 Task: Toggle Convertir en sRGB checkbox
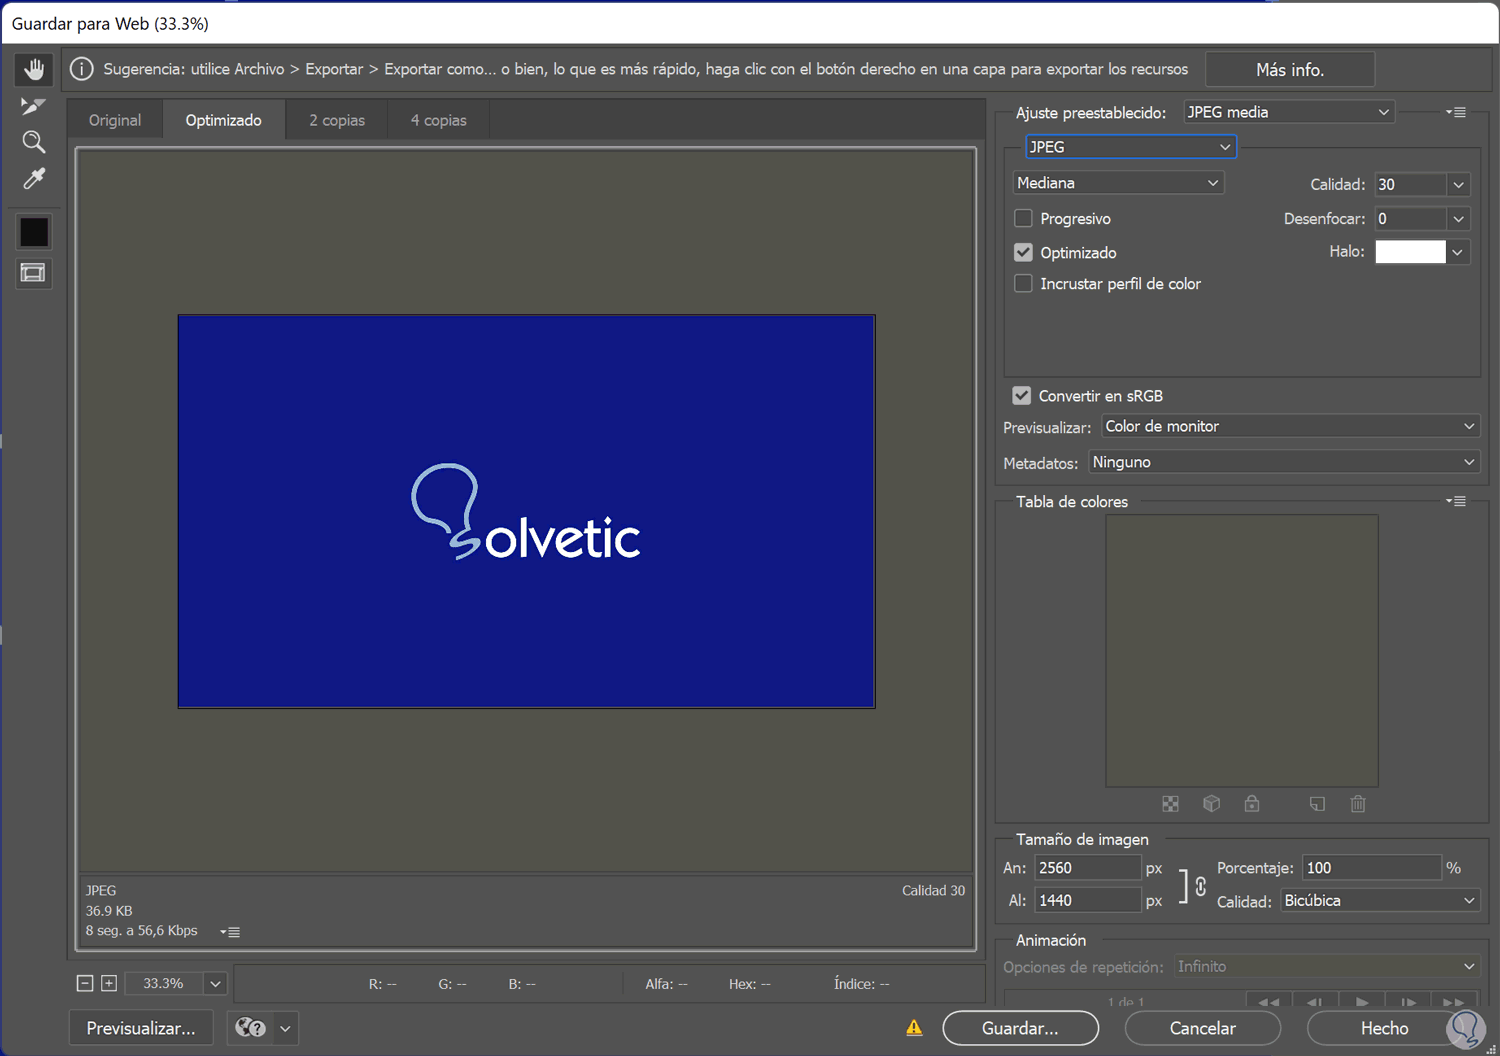coord(1021,396)
